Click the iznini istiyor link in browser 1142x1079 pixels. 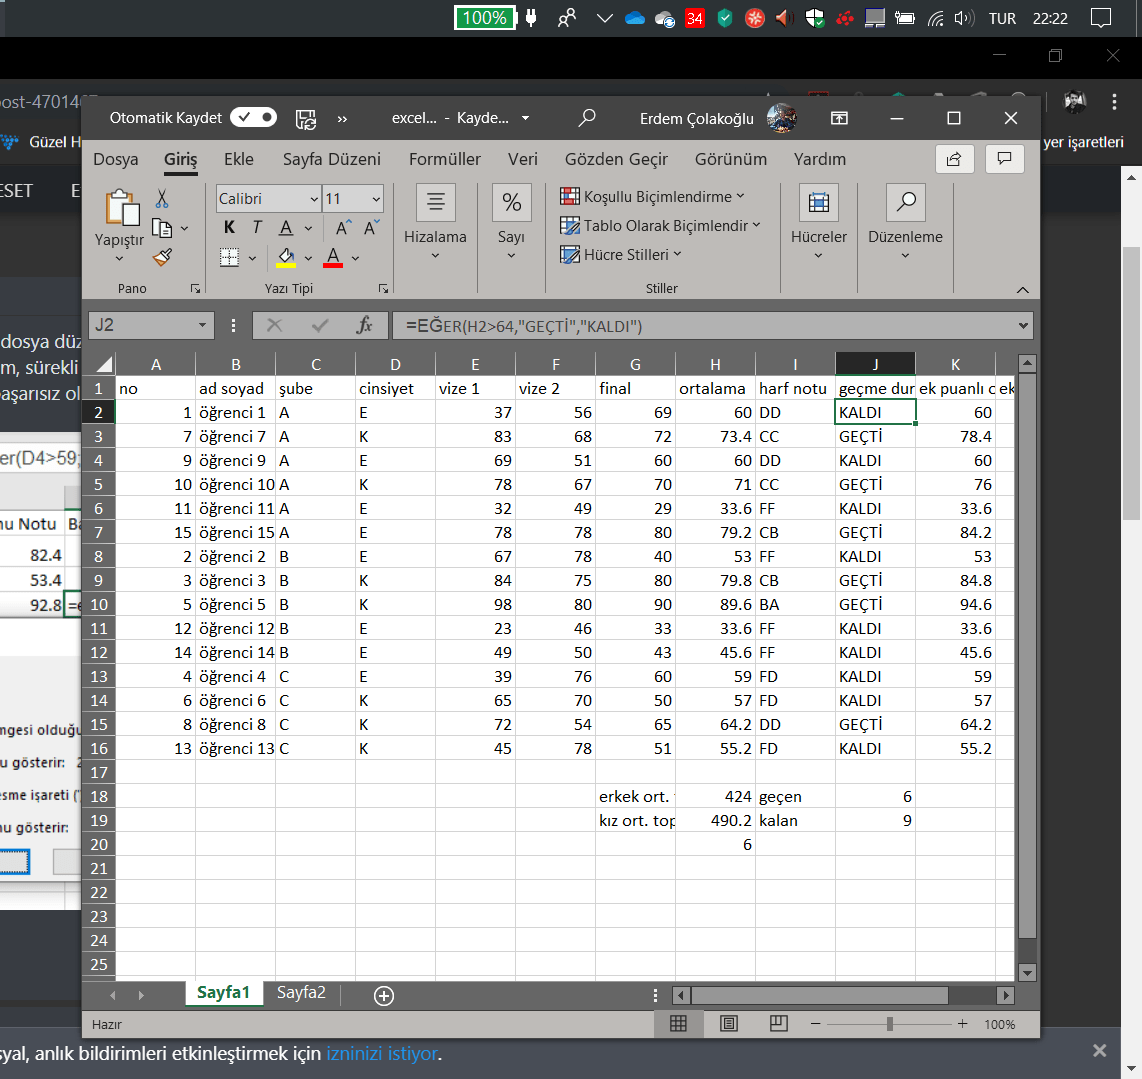382,1054
